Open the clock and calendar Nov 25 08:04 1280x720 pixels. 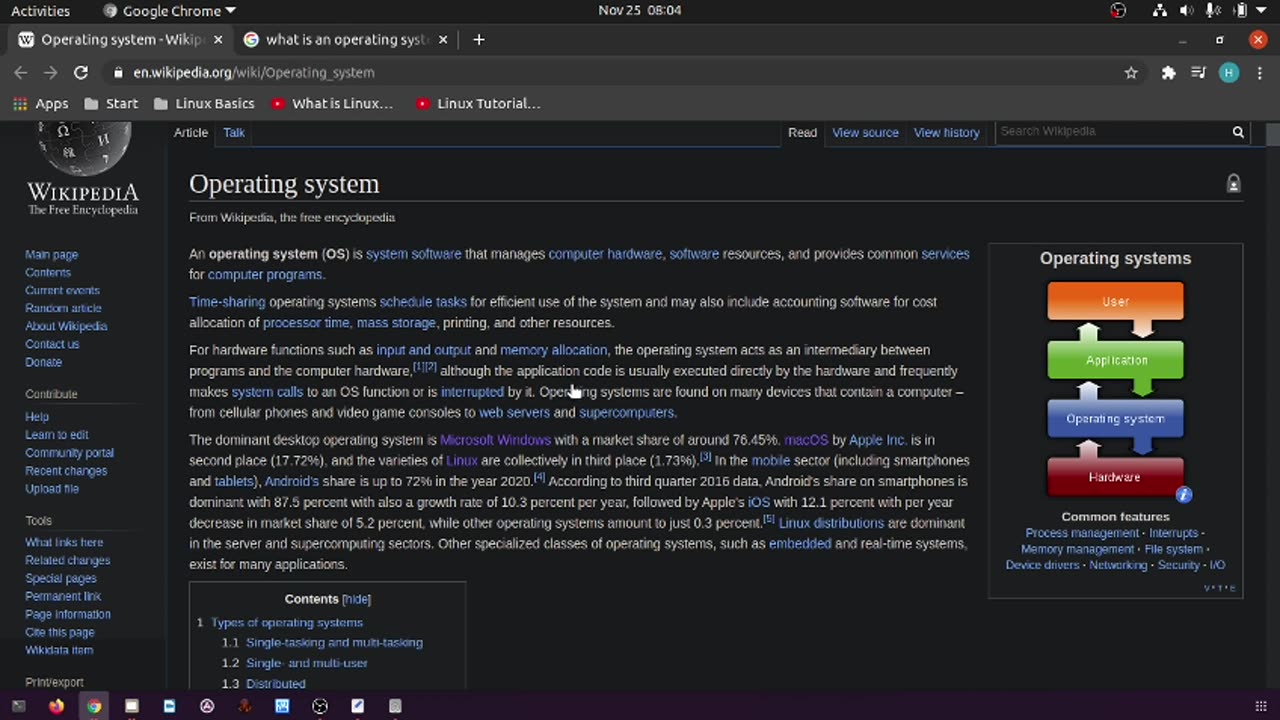coord(640,10)
